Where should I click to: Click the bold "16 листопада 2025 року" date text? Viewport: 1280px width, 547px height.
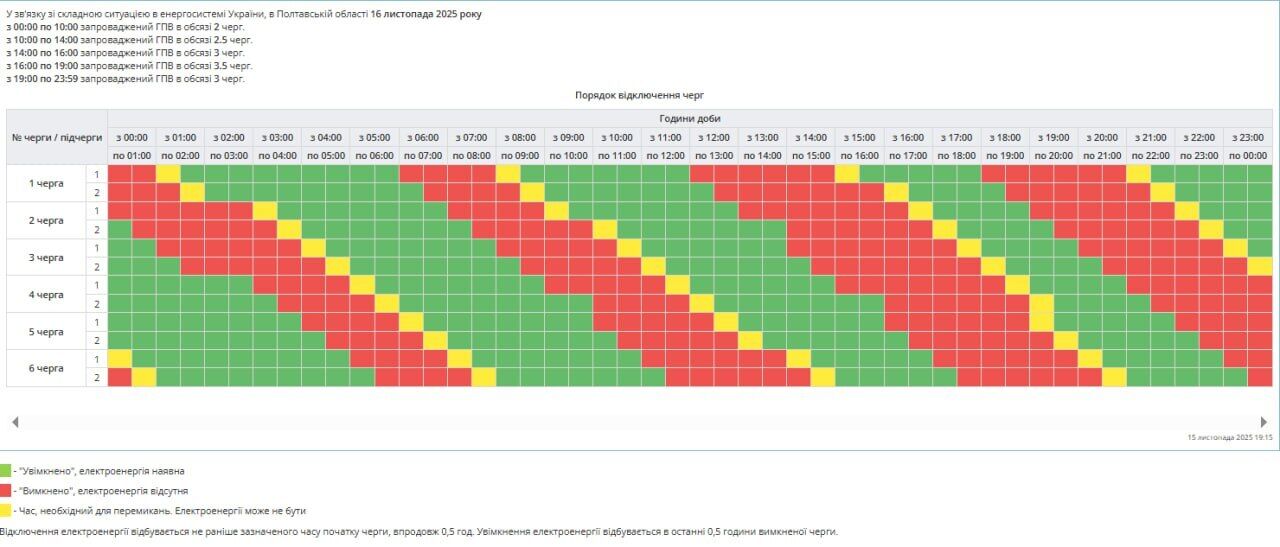426,14
